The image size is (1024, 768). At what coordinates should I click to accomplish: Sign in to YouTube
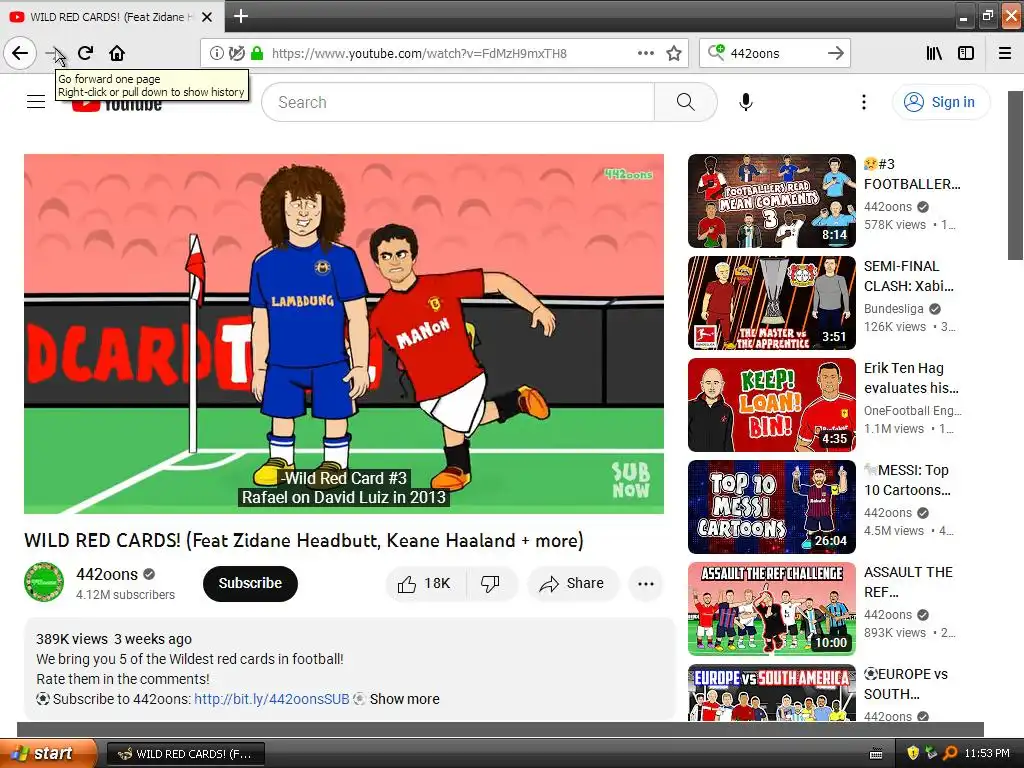coord(941,102)
